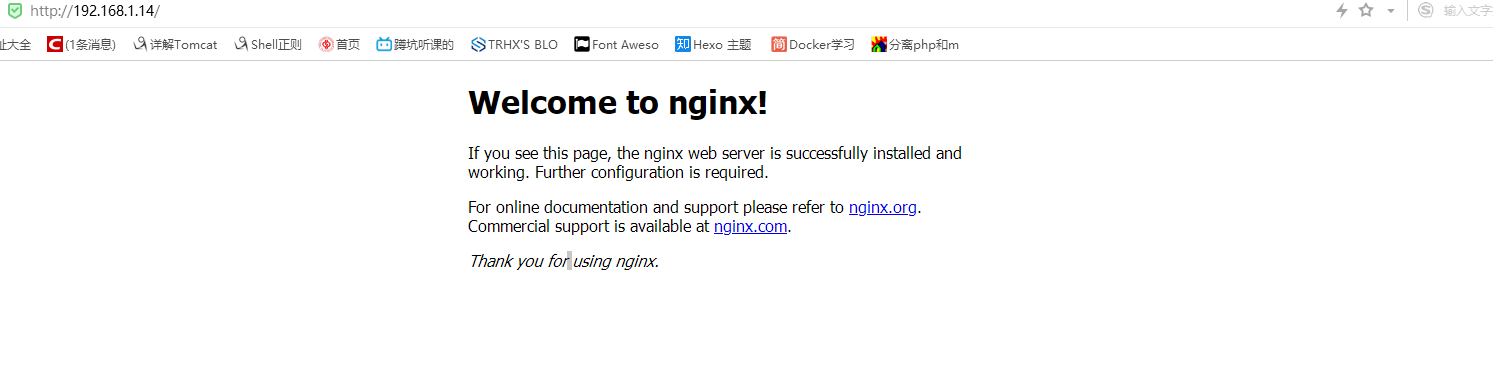
Task: Click the 'Thank you for using nginx.' text
Action: point(564,262)
